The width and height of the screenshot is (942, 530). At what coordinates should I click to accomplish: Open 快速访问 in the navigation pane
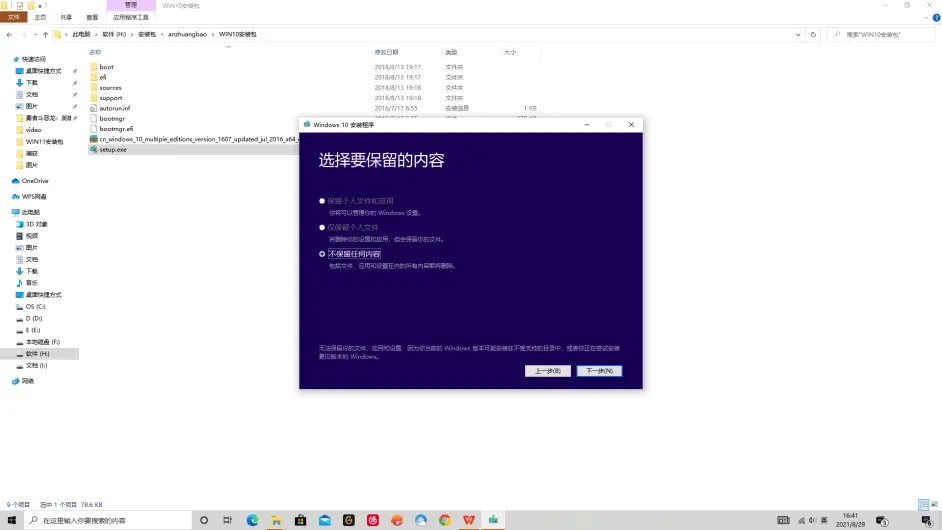click(x=34, y=59)
